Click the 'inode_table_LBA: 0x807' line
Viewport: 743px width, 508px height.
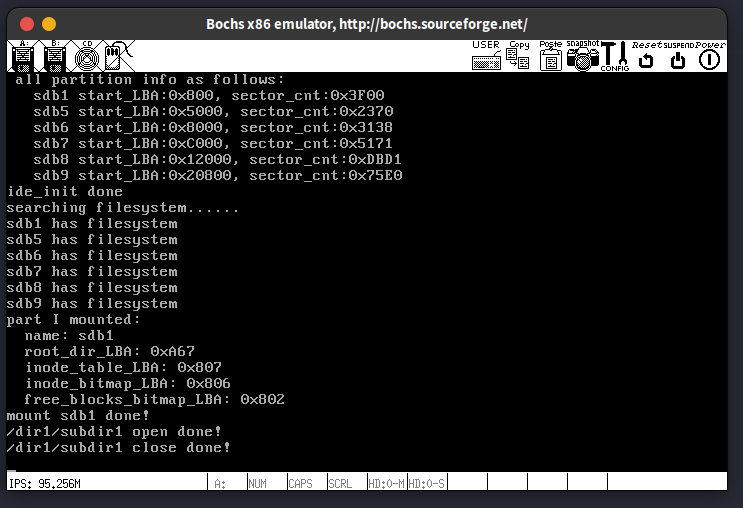pyautogui.click(x=123, y=368)
